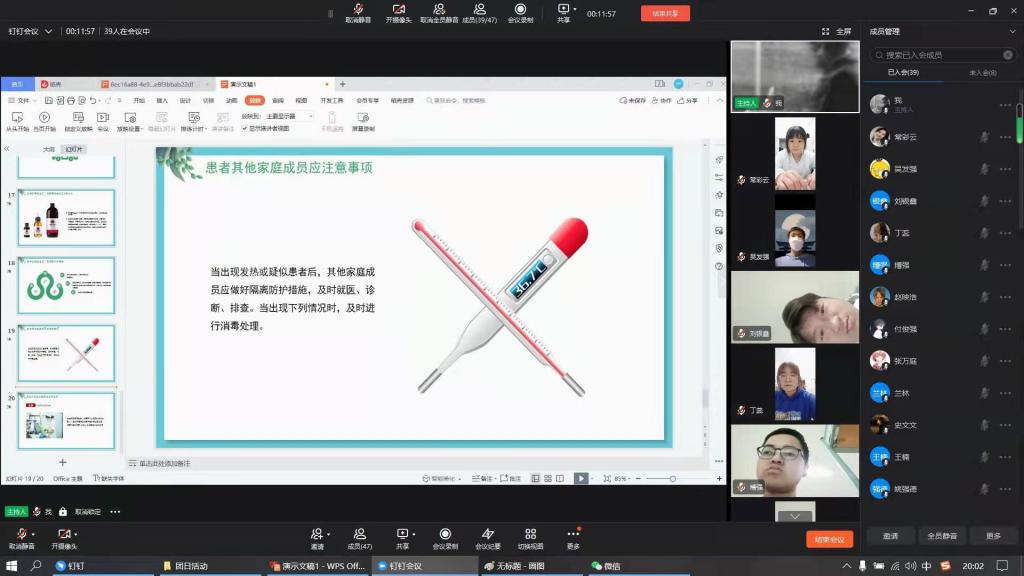Click the screen recording icon in WPS ribbon
This screenshot has width=1024, height=576.
(x=361, y=119)
